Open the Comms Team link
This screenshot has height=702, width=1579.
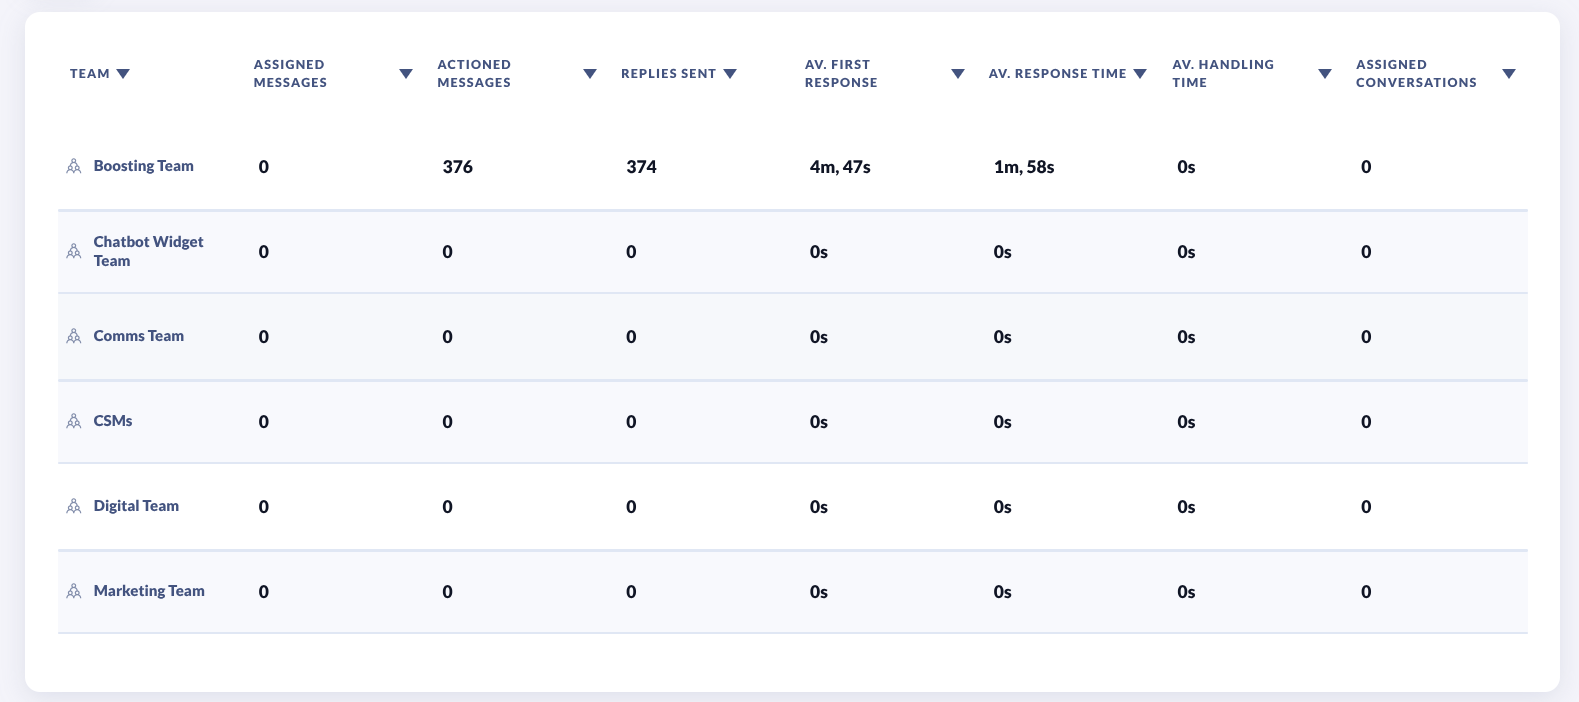(138, 336)
